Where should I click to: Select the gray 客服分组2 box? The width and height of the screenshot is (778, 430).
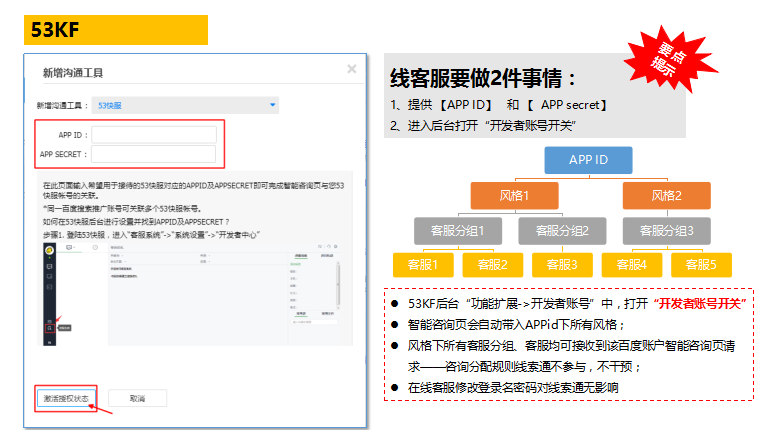pos(562,231)
